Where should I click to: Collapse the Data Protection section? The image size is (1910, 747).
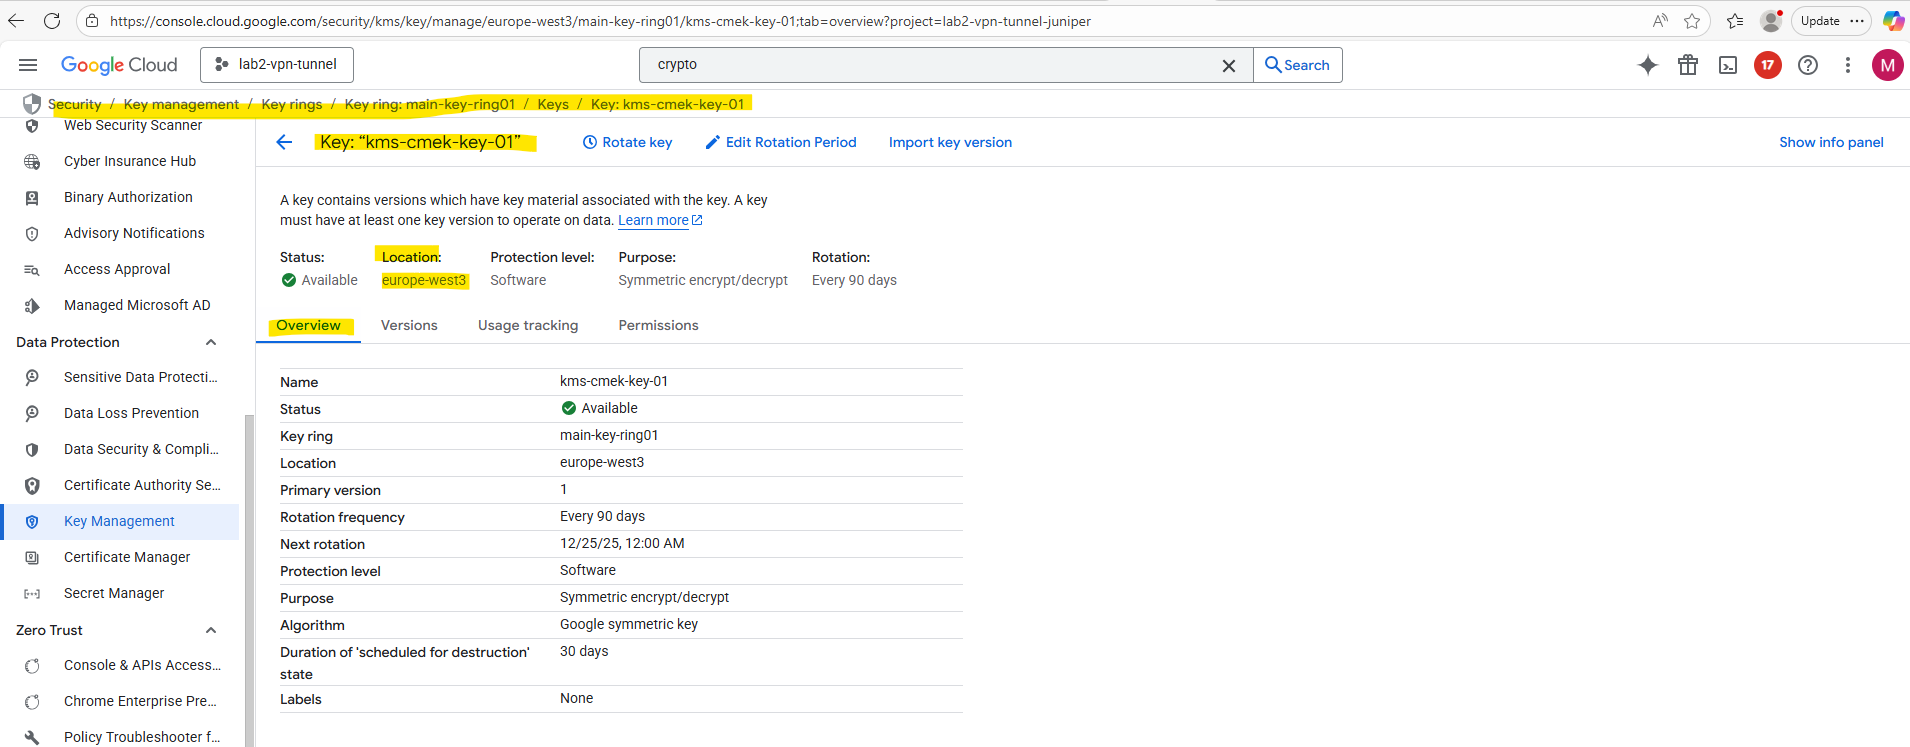pyautogui.click(x=211, y=342)
